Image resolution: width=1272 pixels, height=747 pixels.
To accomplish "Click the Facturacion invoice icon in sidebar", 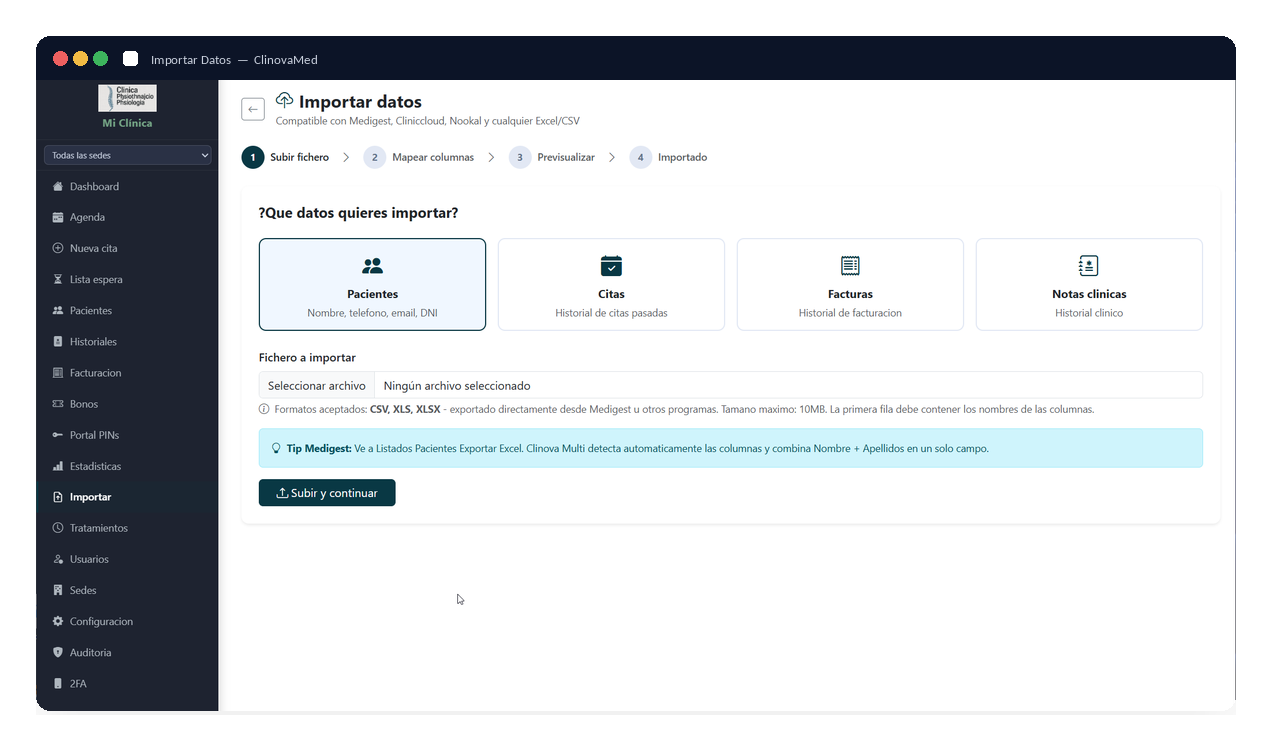I will [x=58, y=373].
